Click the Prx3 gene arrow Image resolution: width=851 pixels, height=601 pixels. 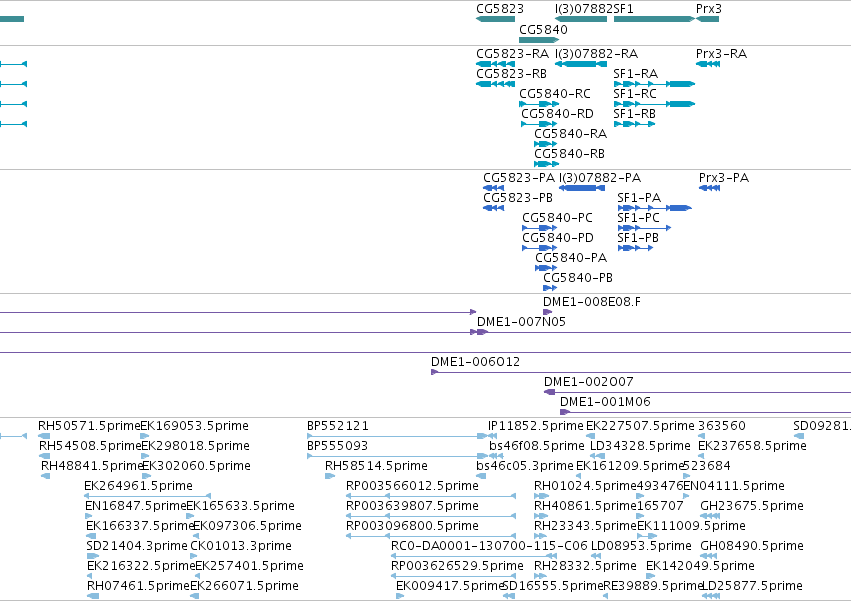click(708, 19)
